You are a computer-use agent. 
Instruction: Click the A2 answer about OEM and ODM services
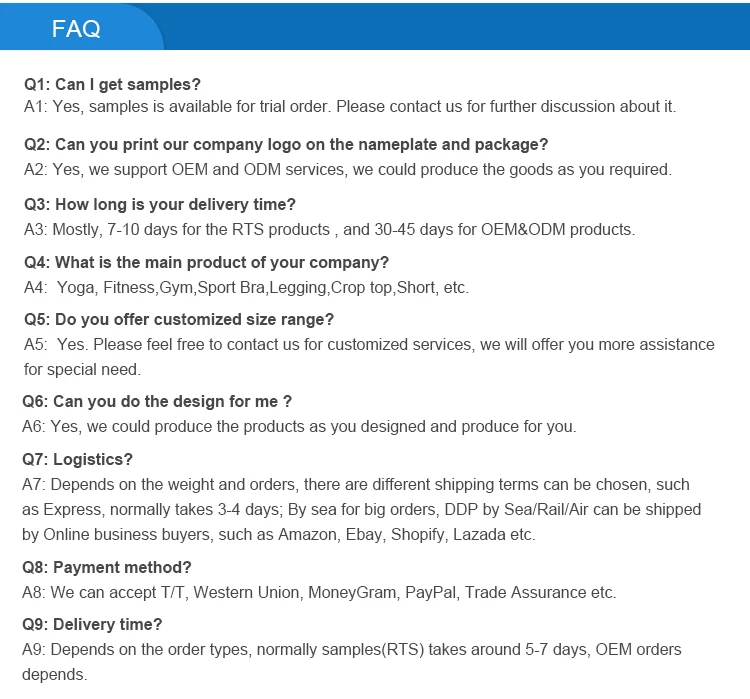tap(347, 169)
